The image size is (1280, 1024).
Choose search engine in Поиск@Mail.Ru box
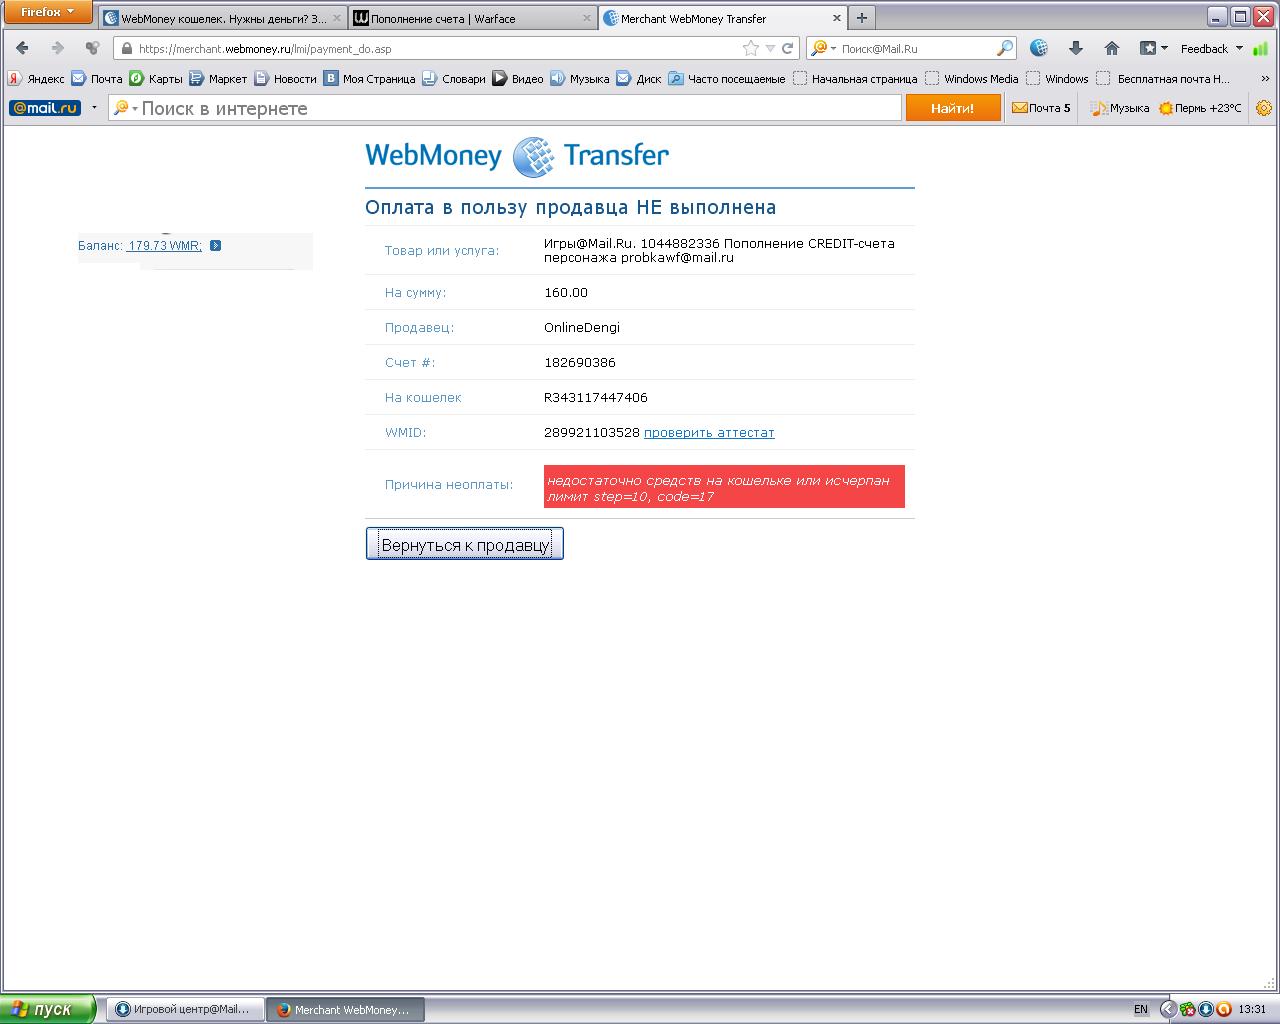point(823,48)
